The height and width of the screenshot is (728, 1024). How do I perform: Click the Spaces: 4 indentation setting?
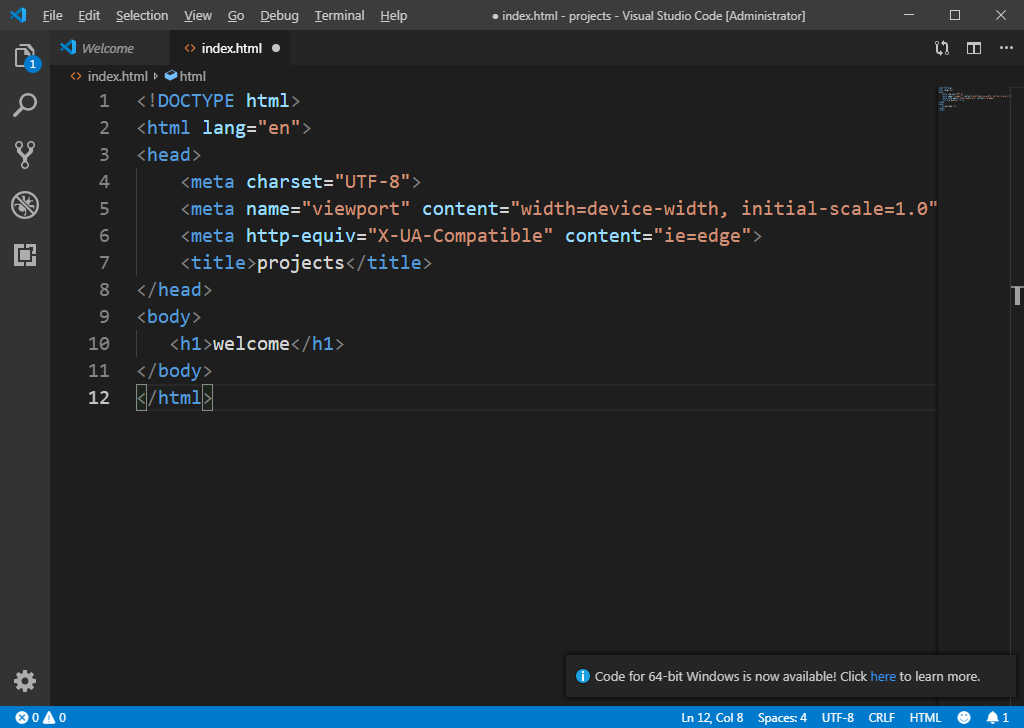782,718
